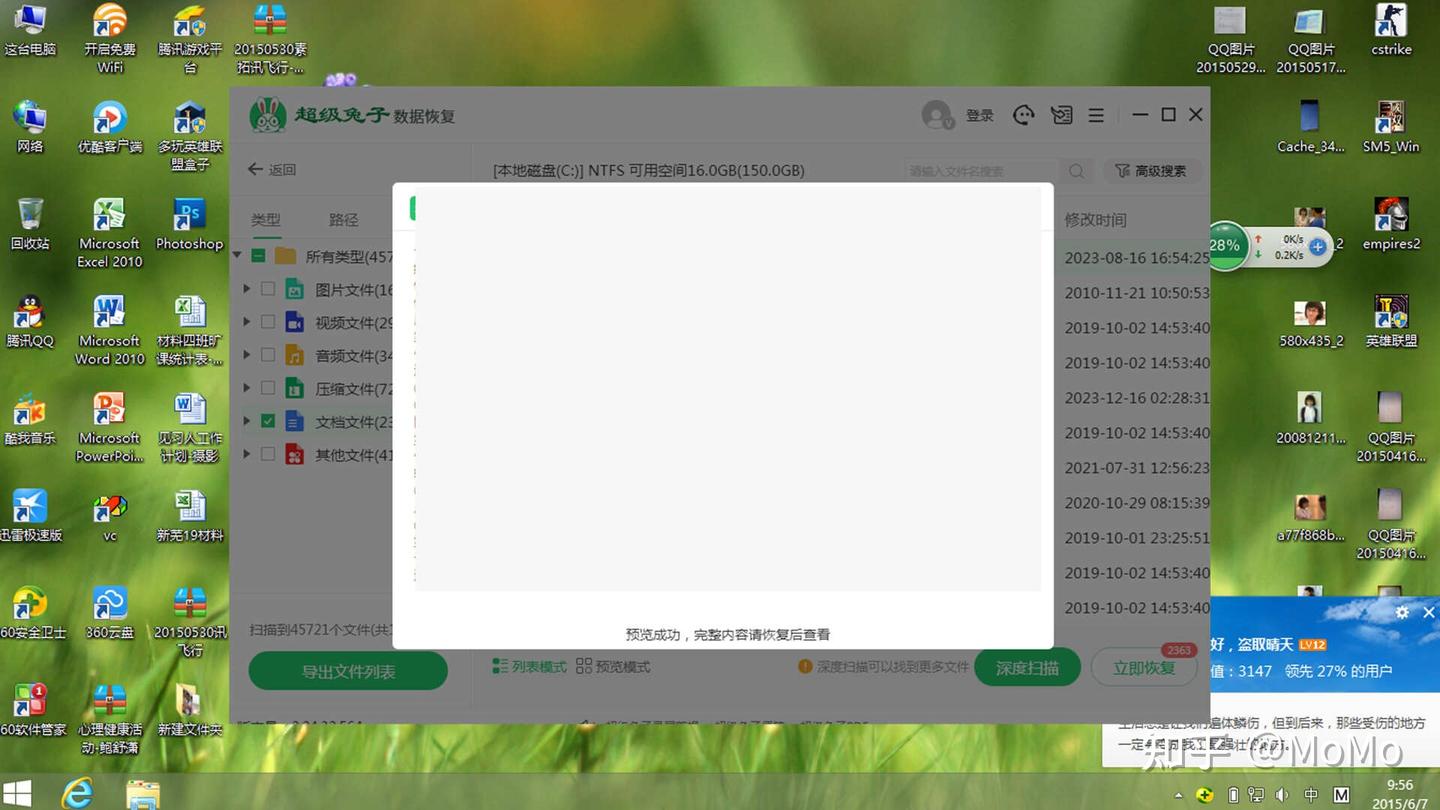Image resolution: width=1440 pixels, height=810 pixels.
Task: Open 回收站 Recycle Bin on desktop
Action: click(30, 223)
